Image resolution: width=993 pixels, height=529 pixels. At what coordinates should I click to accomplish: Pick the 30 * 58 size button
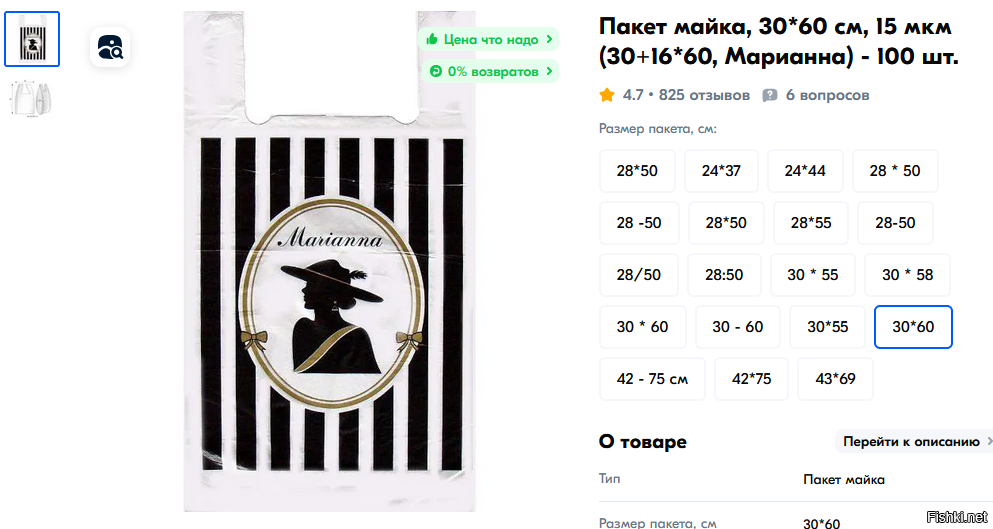[x=907, y=275]
